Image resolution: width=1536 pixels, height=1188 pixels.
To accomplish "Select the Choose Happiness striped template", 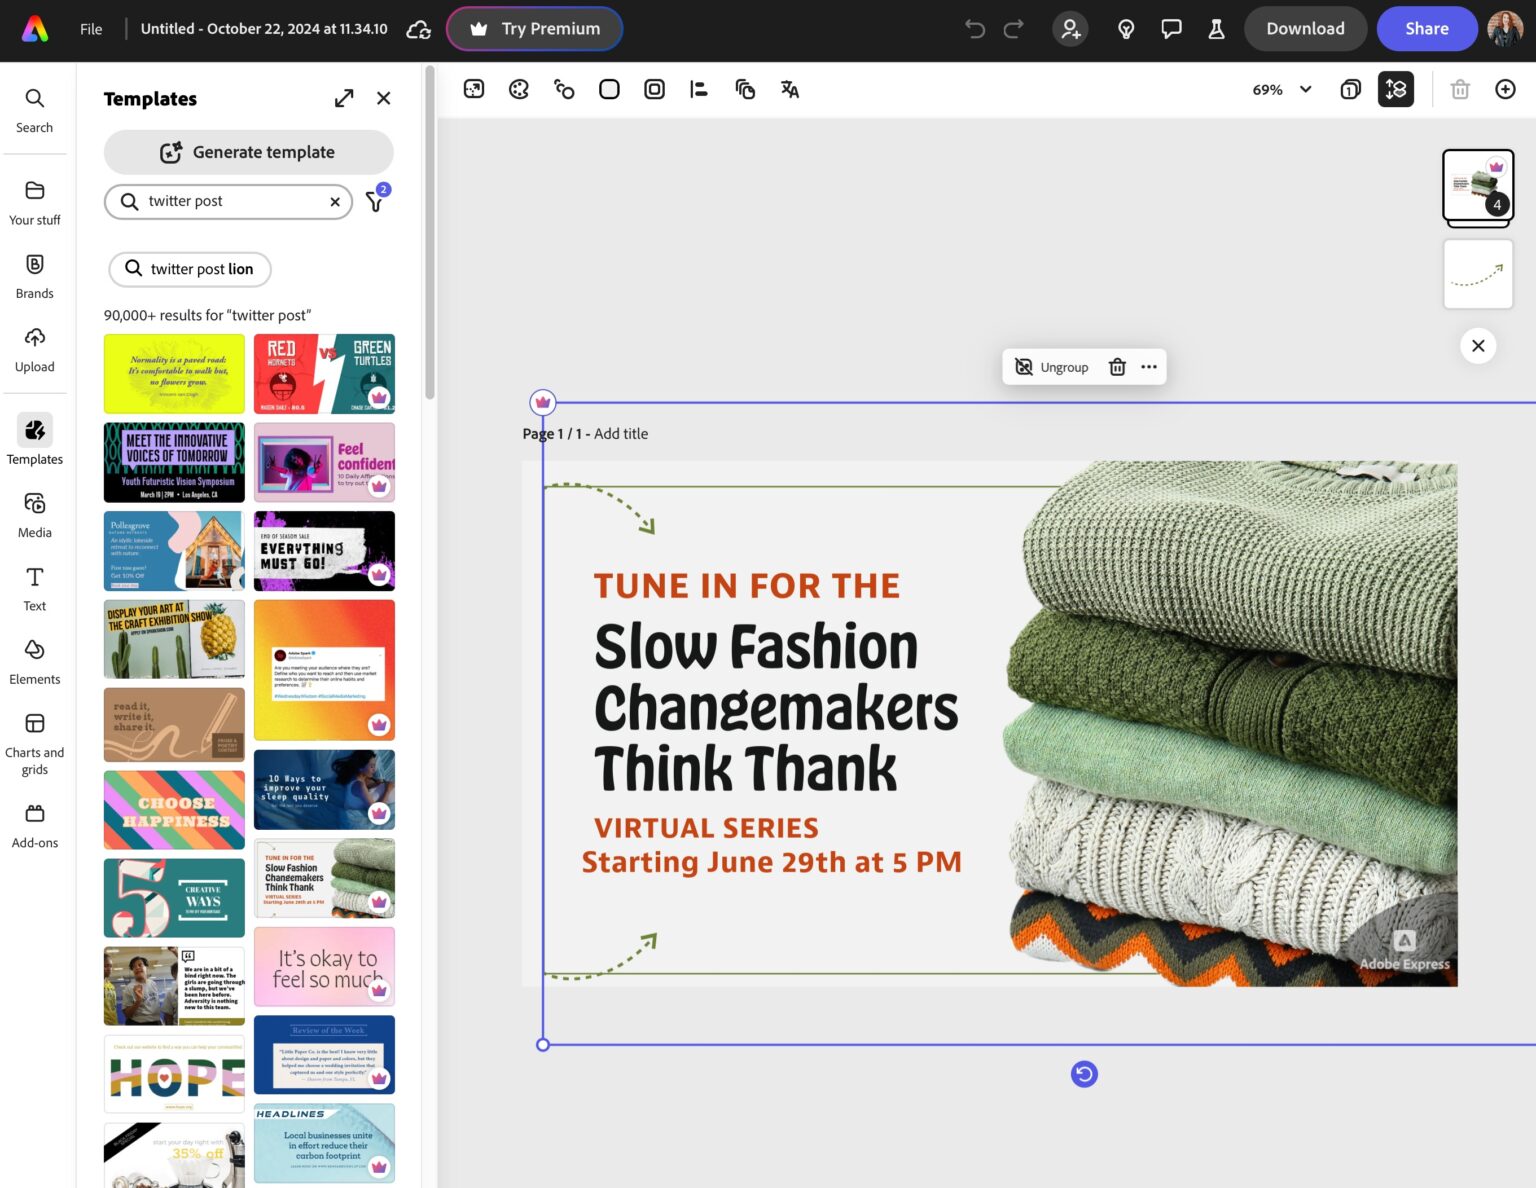I will click(x=174, y=810).
